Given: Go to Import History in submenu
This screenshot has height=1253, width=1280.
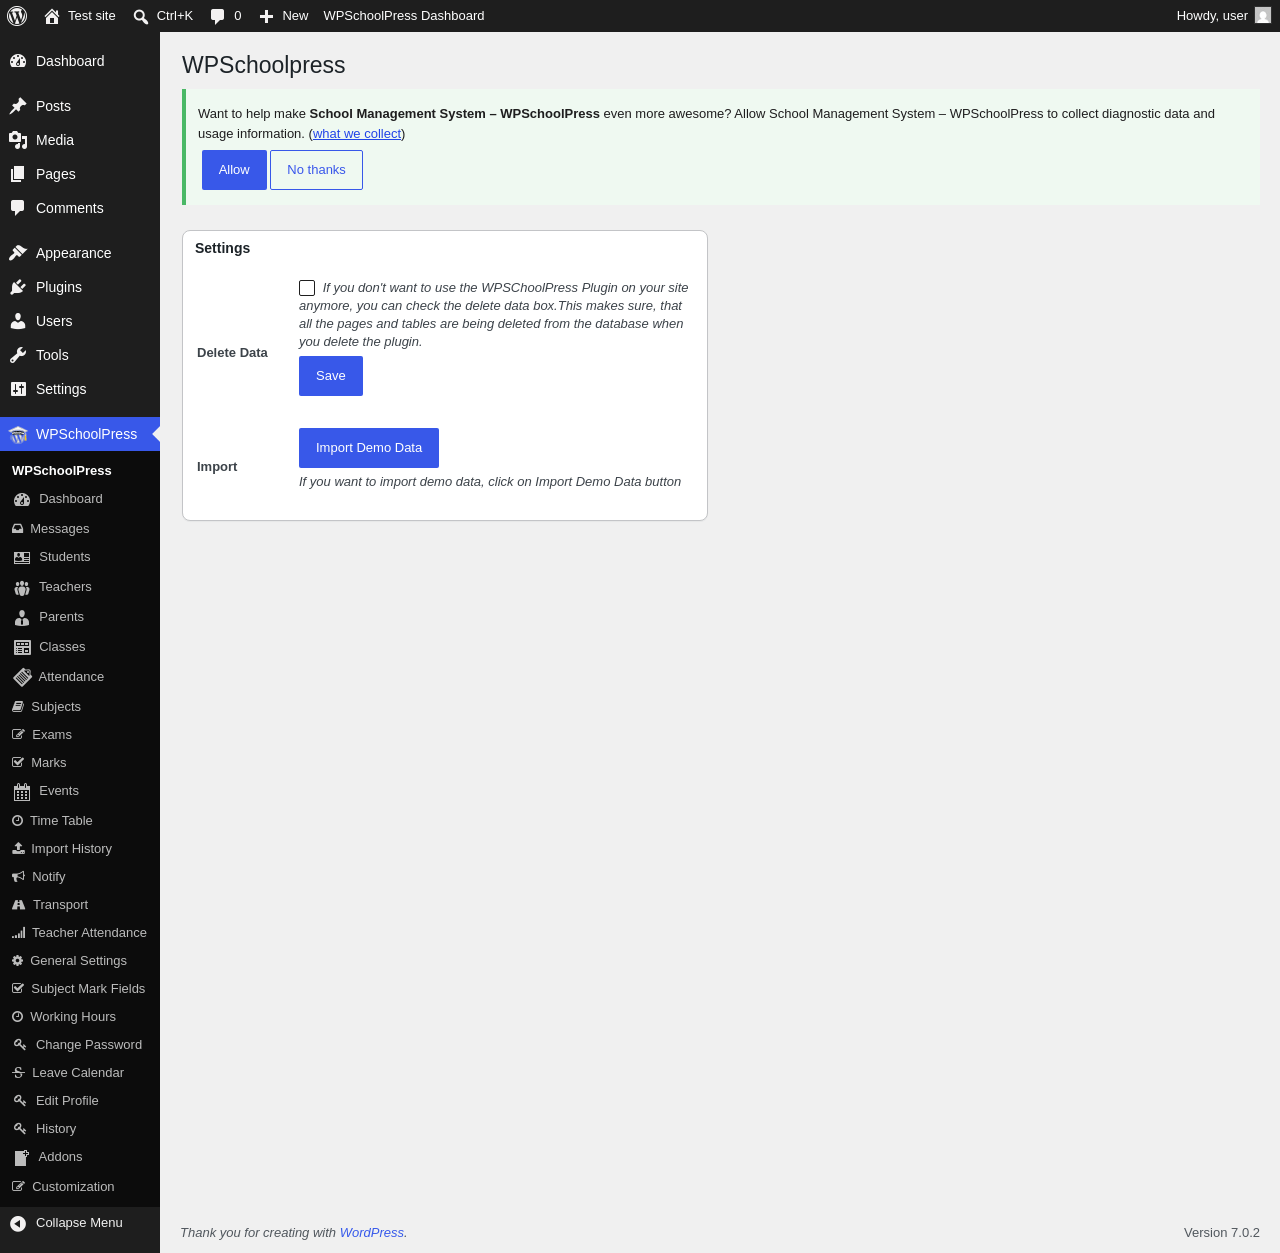Looking at the screenshot, I should [80, 848].
